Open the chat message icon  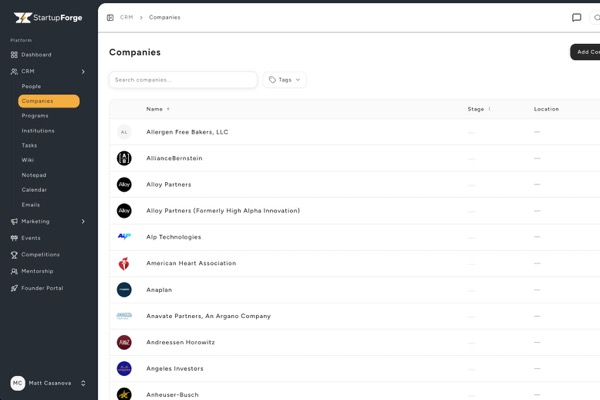click(576, 18)
